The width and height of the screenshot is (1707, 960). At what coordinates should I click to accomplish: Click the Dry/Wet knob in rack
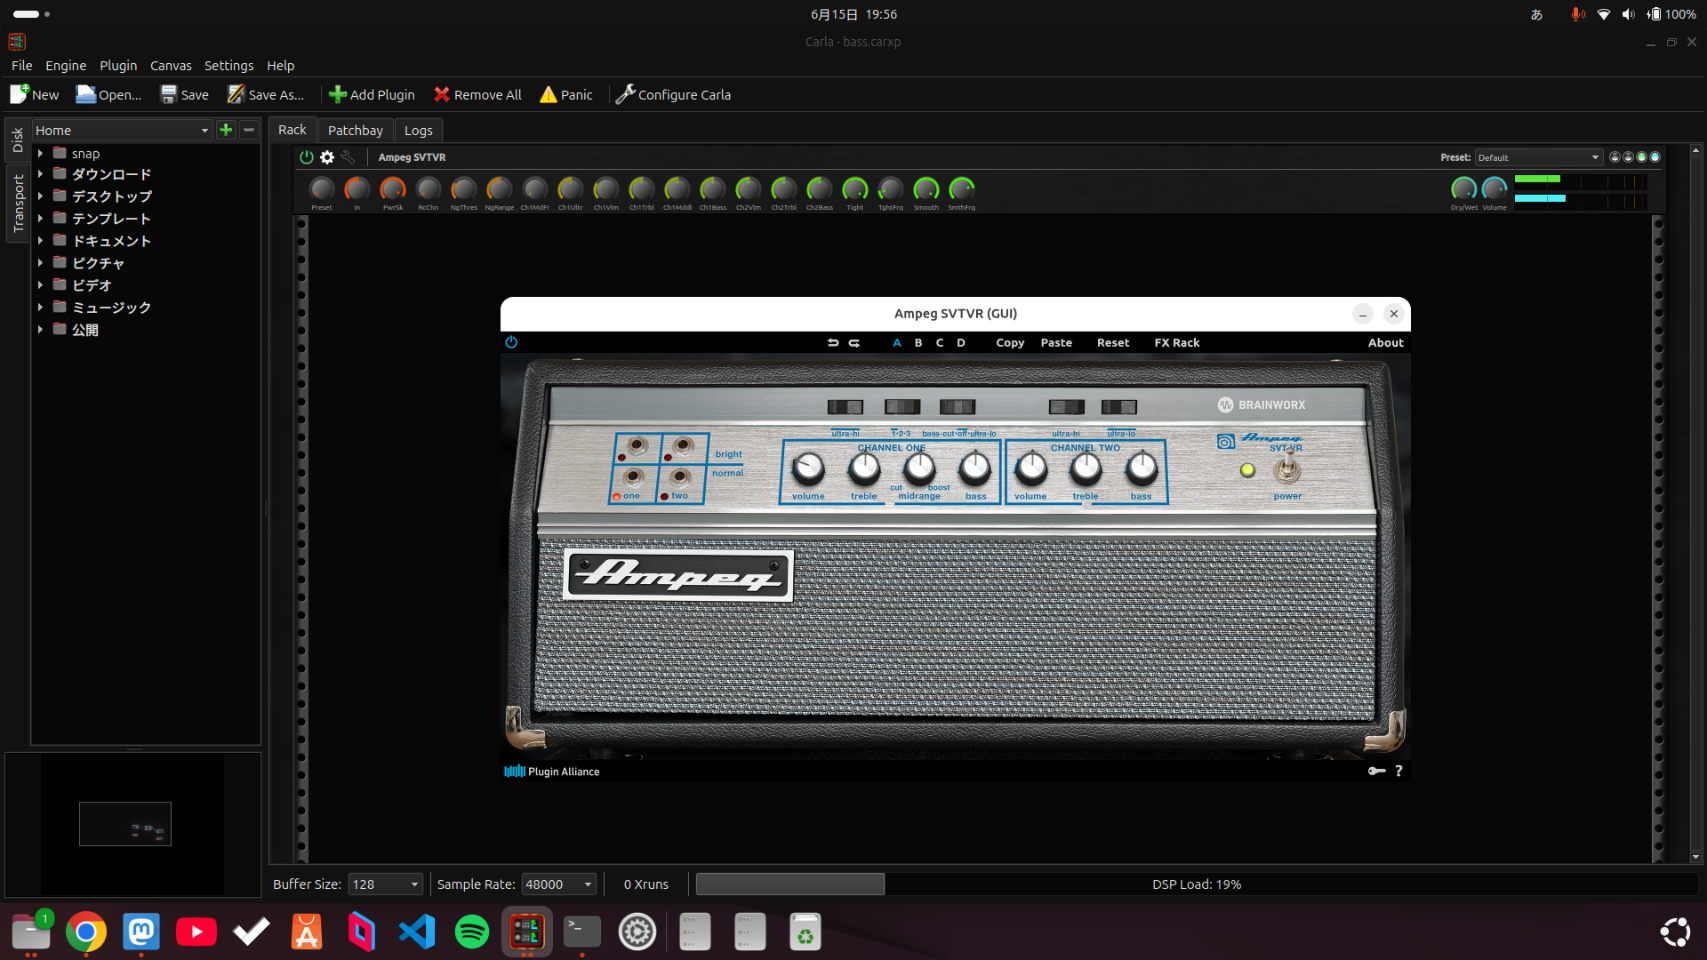(1464, 189)
